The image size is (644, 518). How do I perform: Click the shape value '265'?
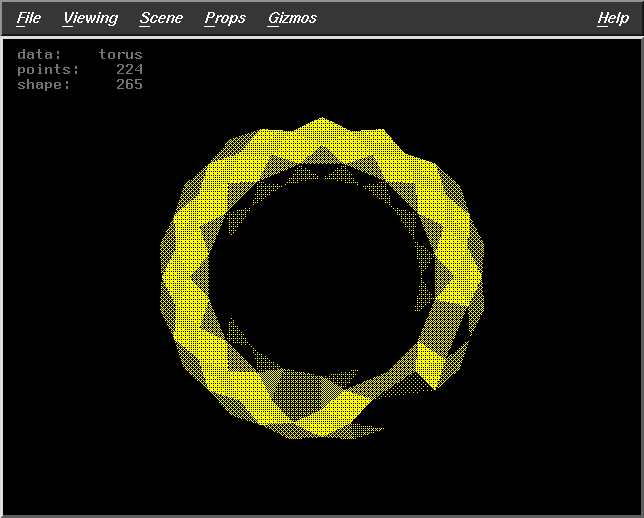[129, 85]
